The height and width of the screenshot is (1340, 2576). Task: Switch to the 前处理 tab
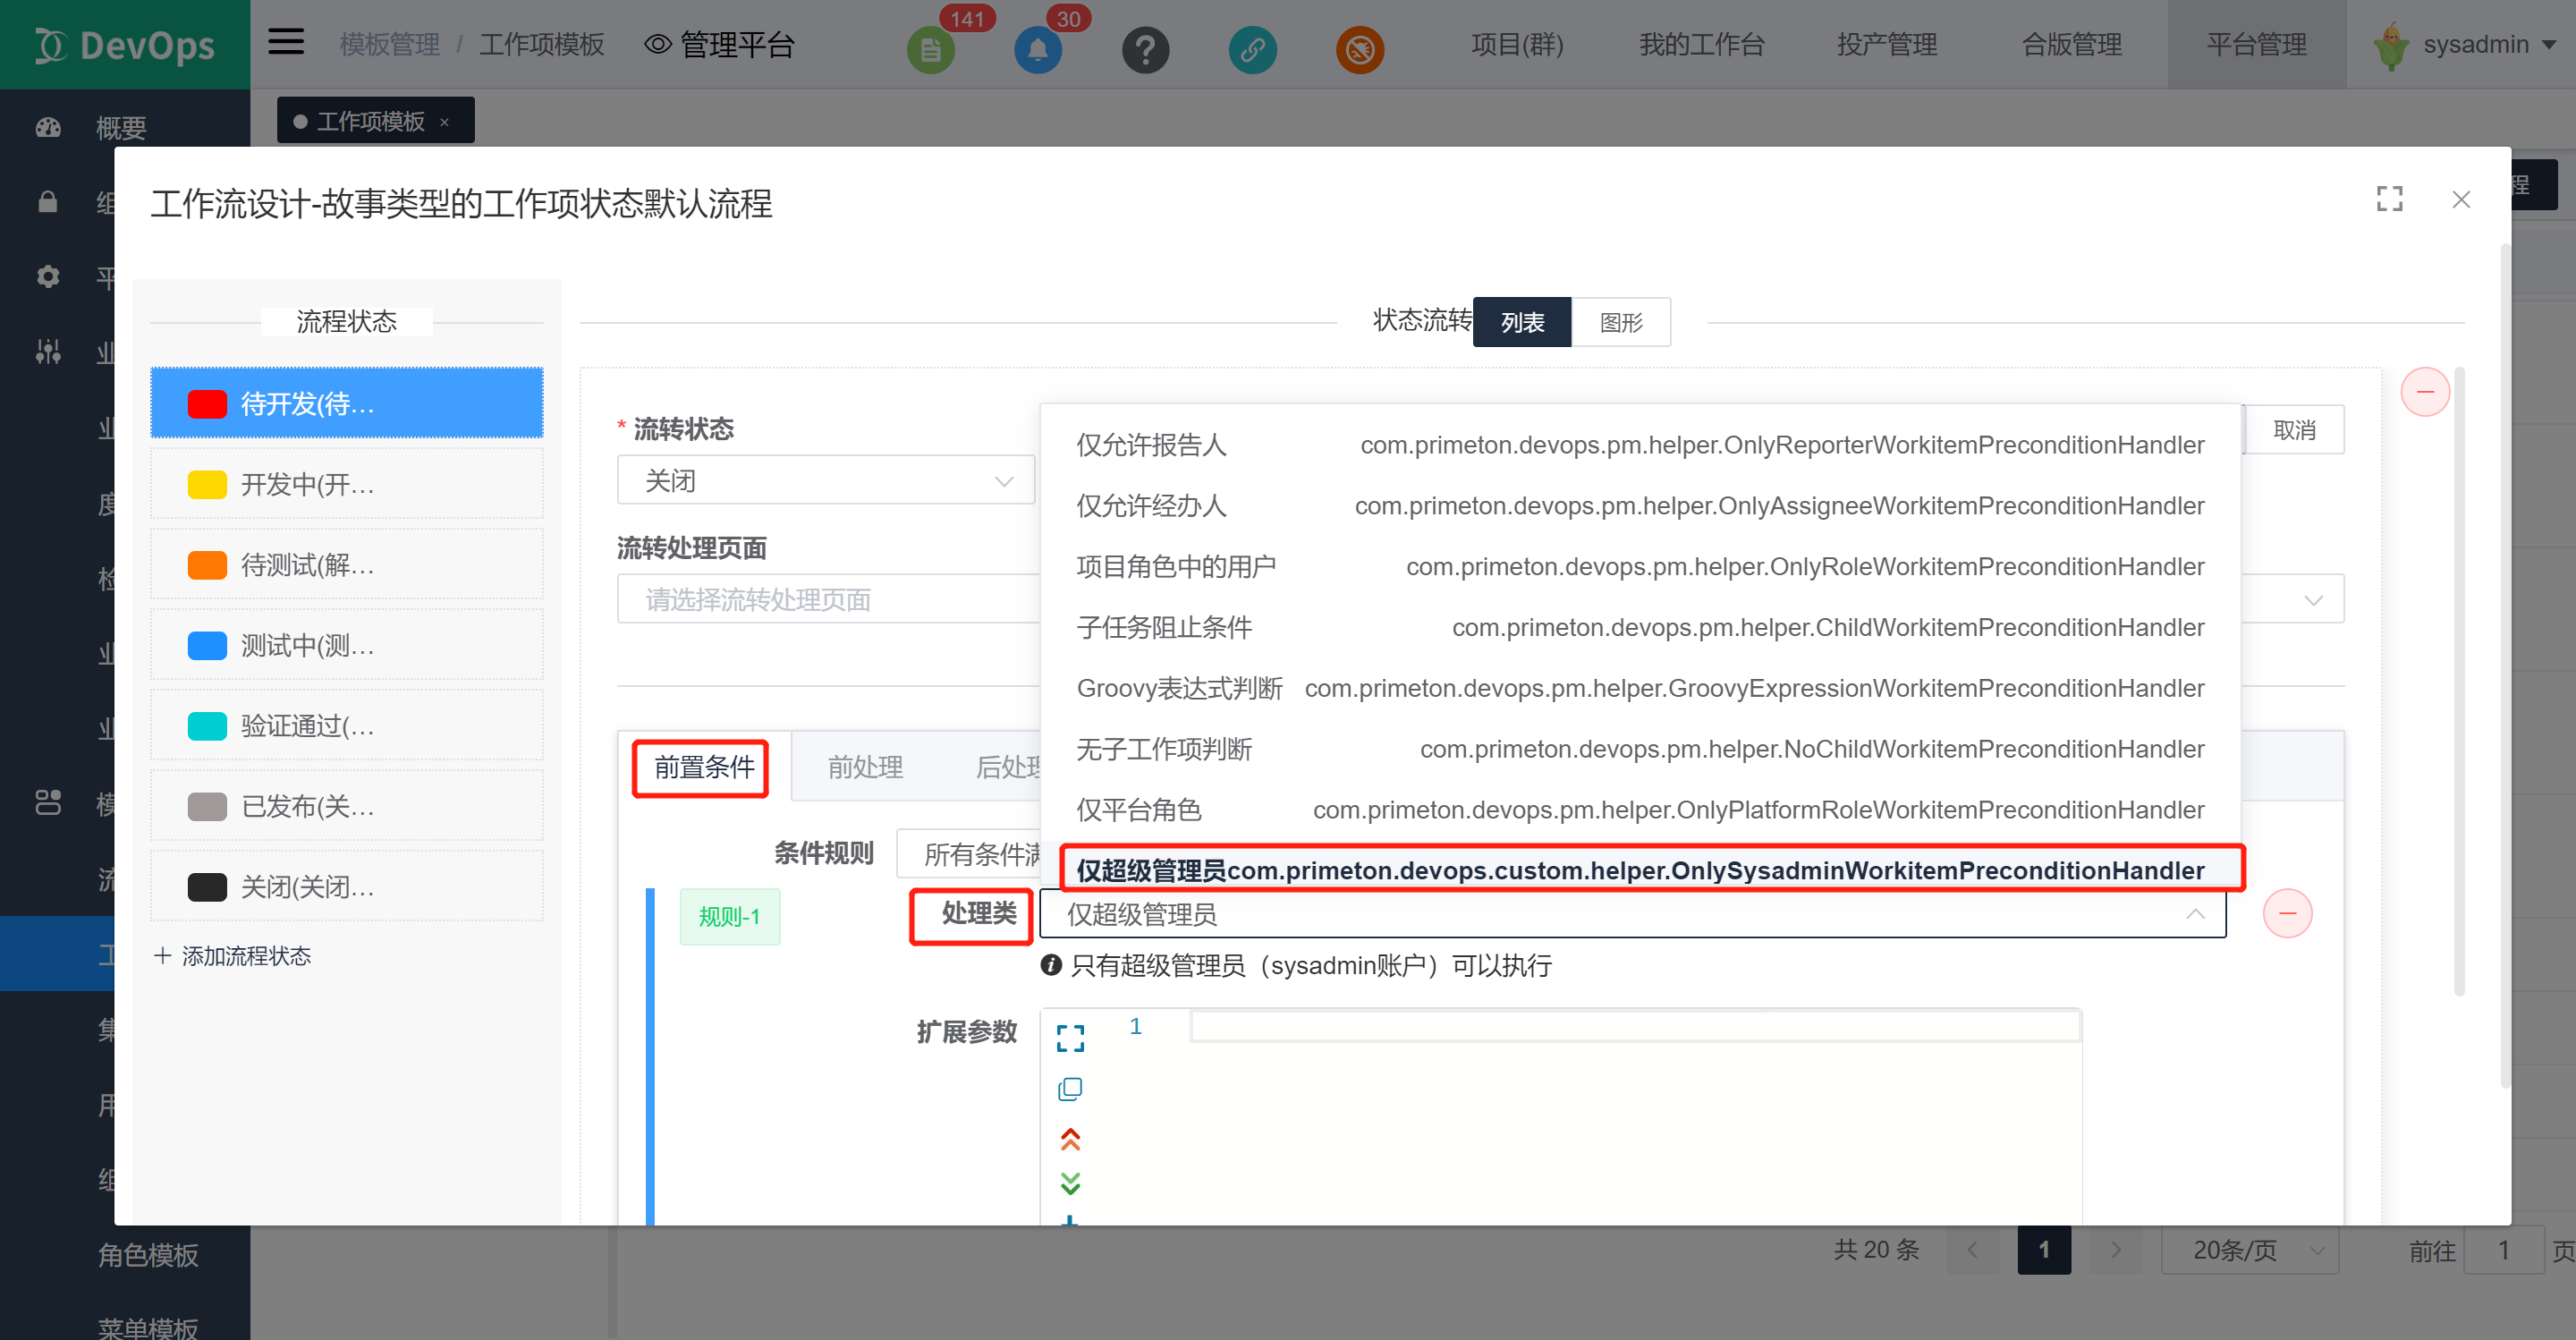click(865, 767)
